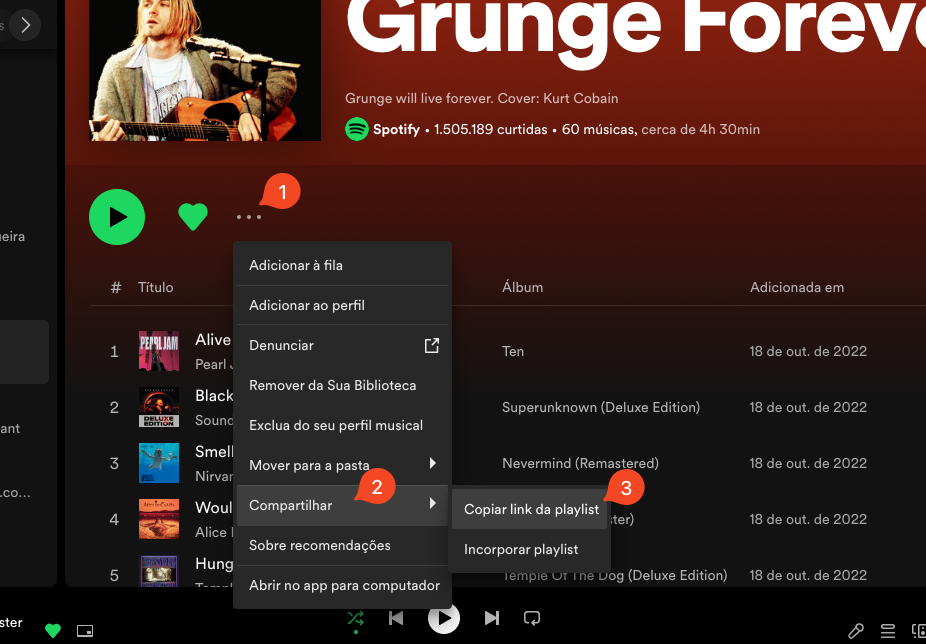Image resolution: width=926 pixels, height=644 pixels.
Task: Unlike the Grunge Forever playlist with the heart
Action: click(x=192, y=216)
